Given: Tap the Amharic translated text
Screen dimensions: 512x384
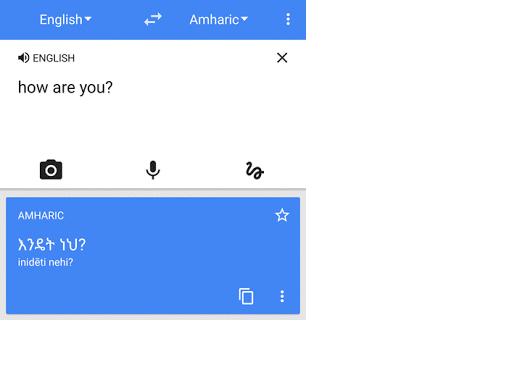Looking at the screenshot, I should [52, 245].
